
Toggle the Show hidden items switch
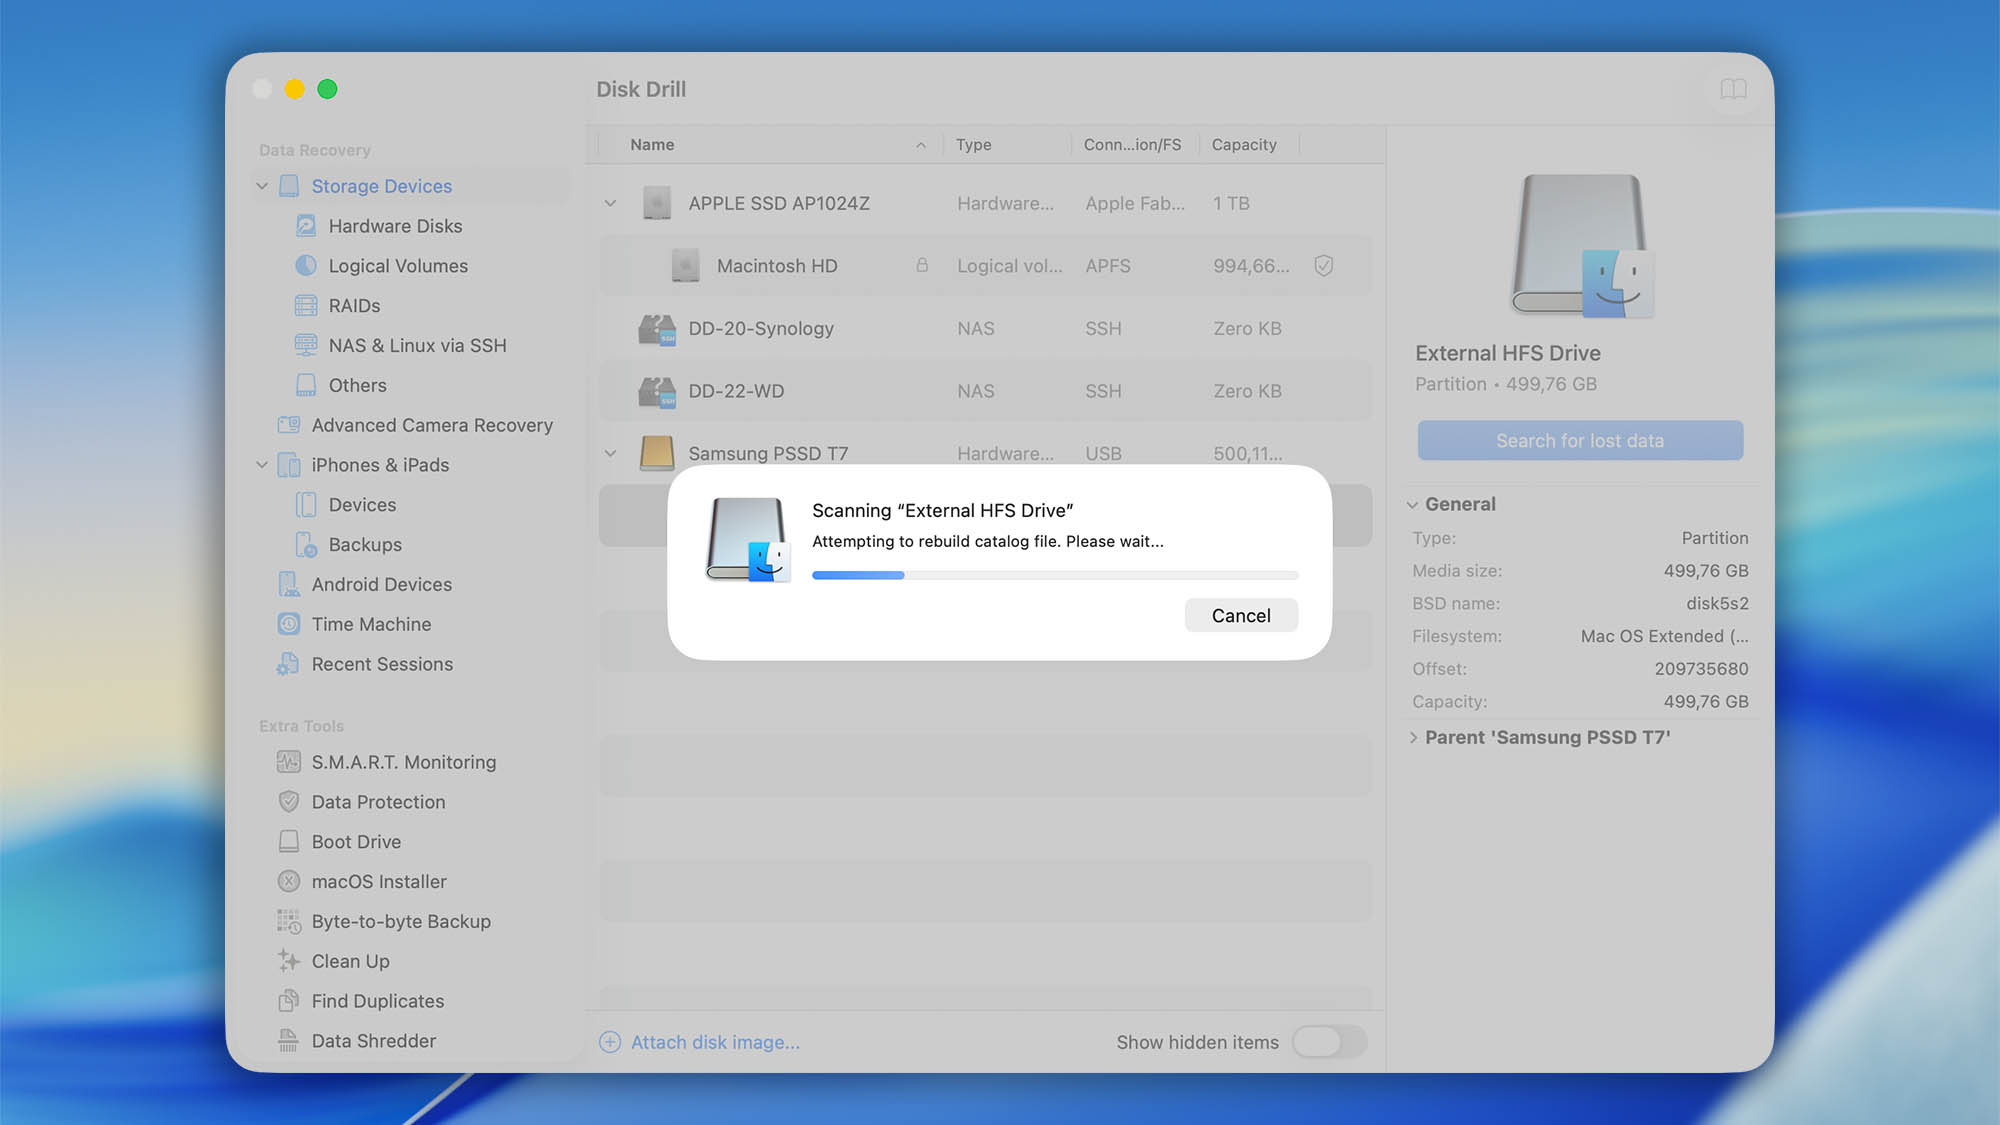pyautogui.click(x=1330, y=1041)
